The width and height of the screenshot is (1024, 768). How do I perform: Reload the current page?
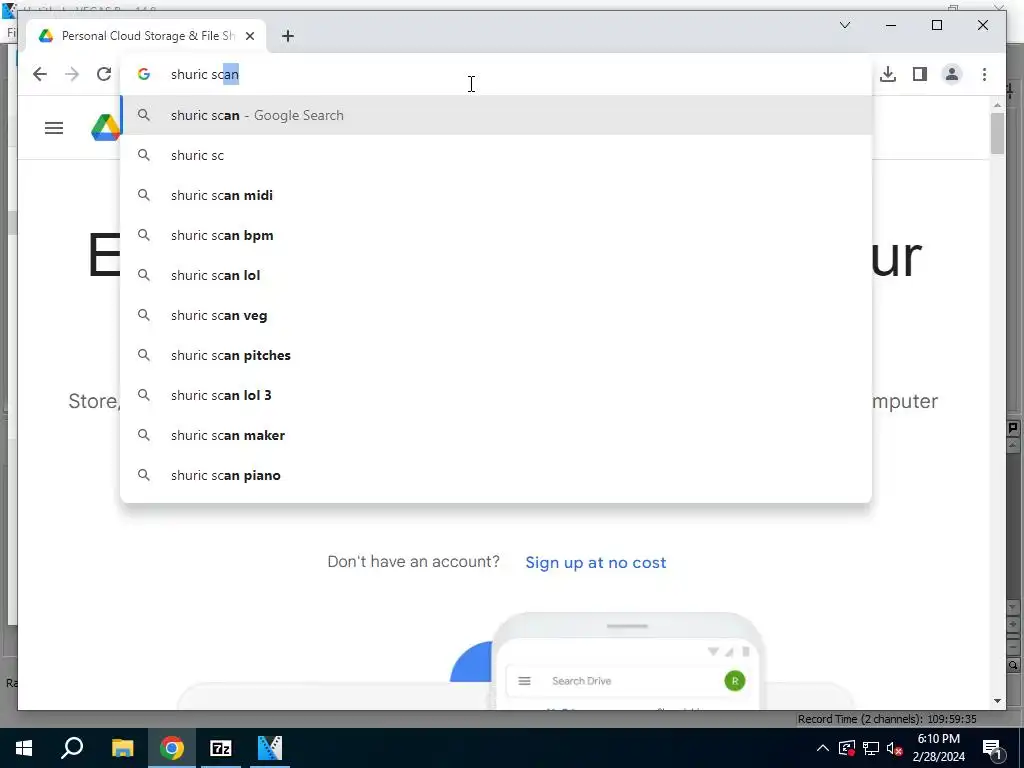coord(104,74)
